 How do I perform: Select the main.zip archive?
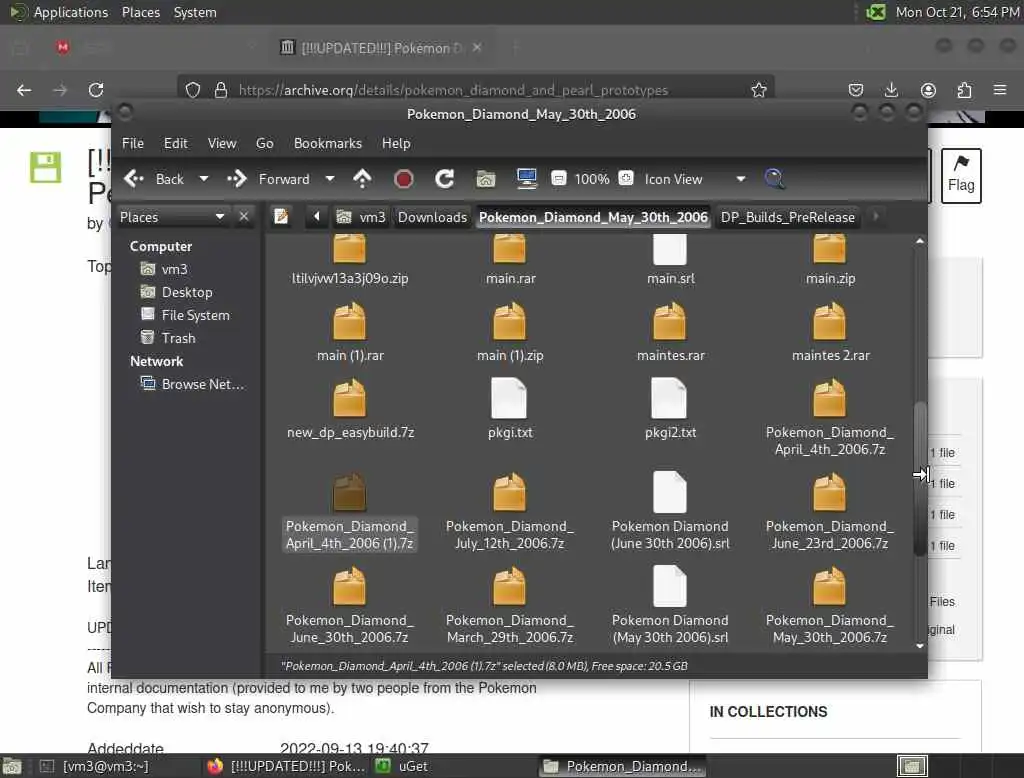829,261
